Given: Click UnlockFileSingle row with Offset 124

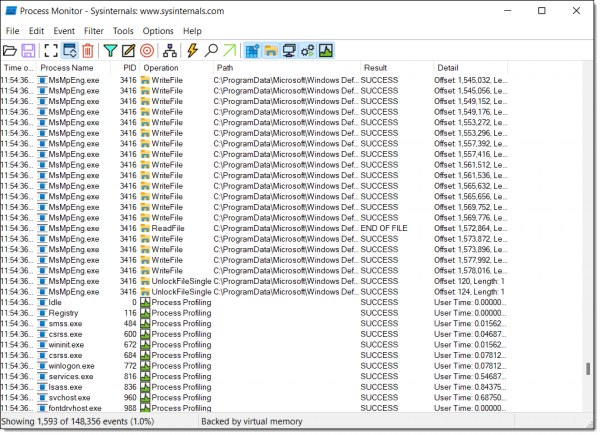Looking at the screenshot, I should [x=254, y=292].
